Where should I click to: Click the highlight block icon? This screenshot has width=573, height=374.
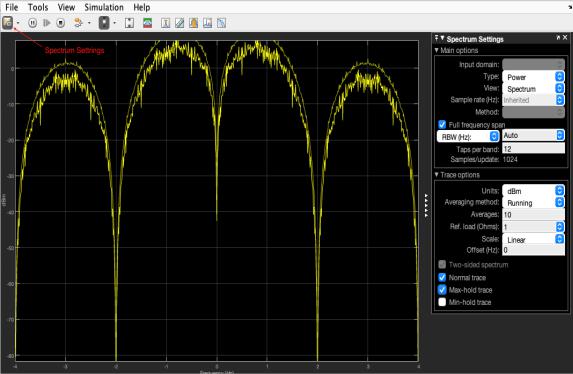click(x=78, y=23)
